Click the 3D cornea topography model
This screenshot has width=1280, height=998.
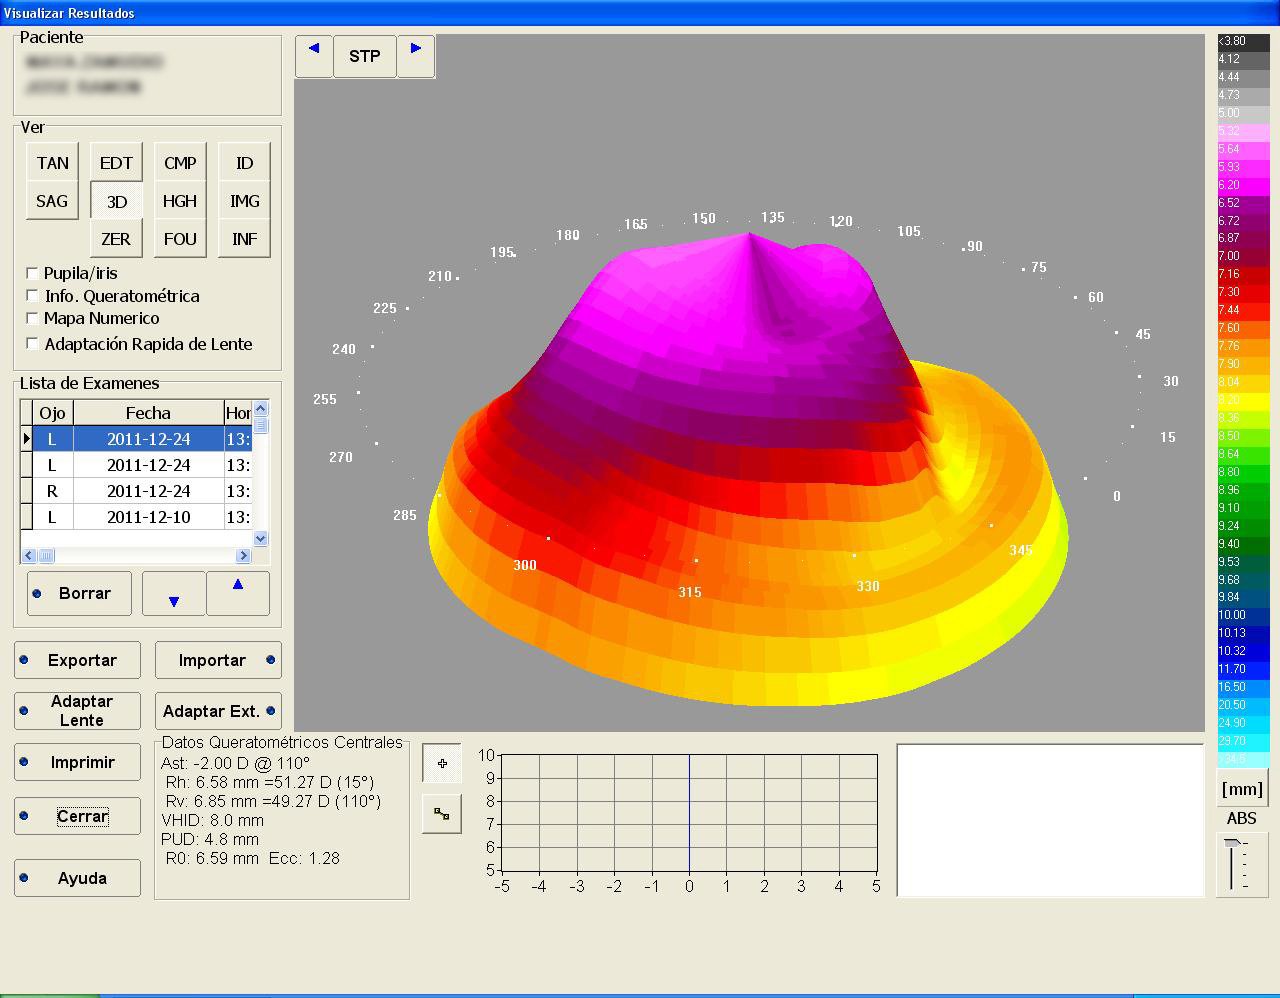click(748, 468)
